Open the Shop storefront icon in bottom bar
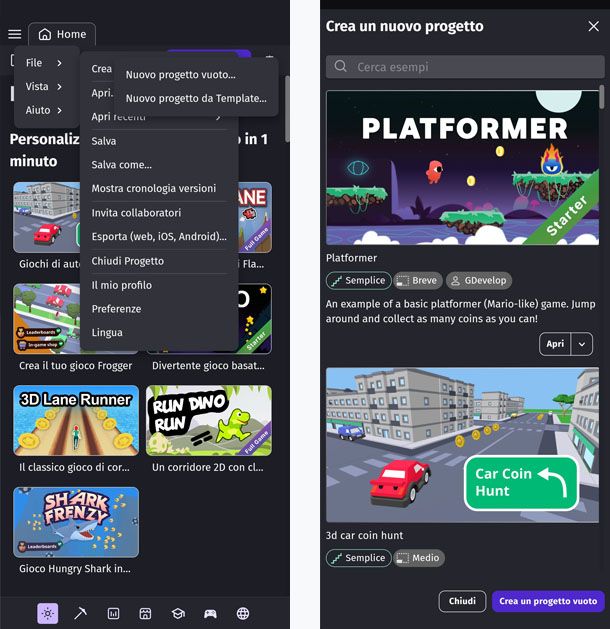Viewport: 610px width, 629px height. click(145, 613)
